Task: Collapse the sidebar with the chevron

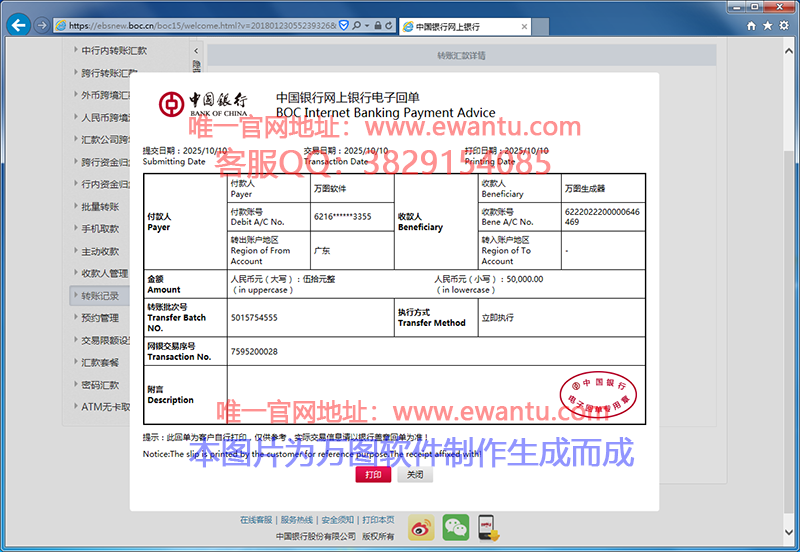Action: 196,51
